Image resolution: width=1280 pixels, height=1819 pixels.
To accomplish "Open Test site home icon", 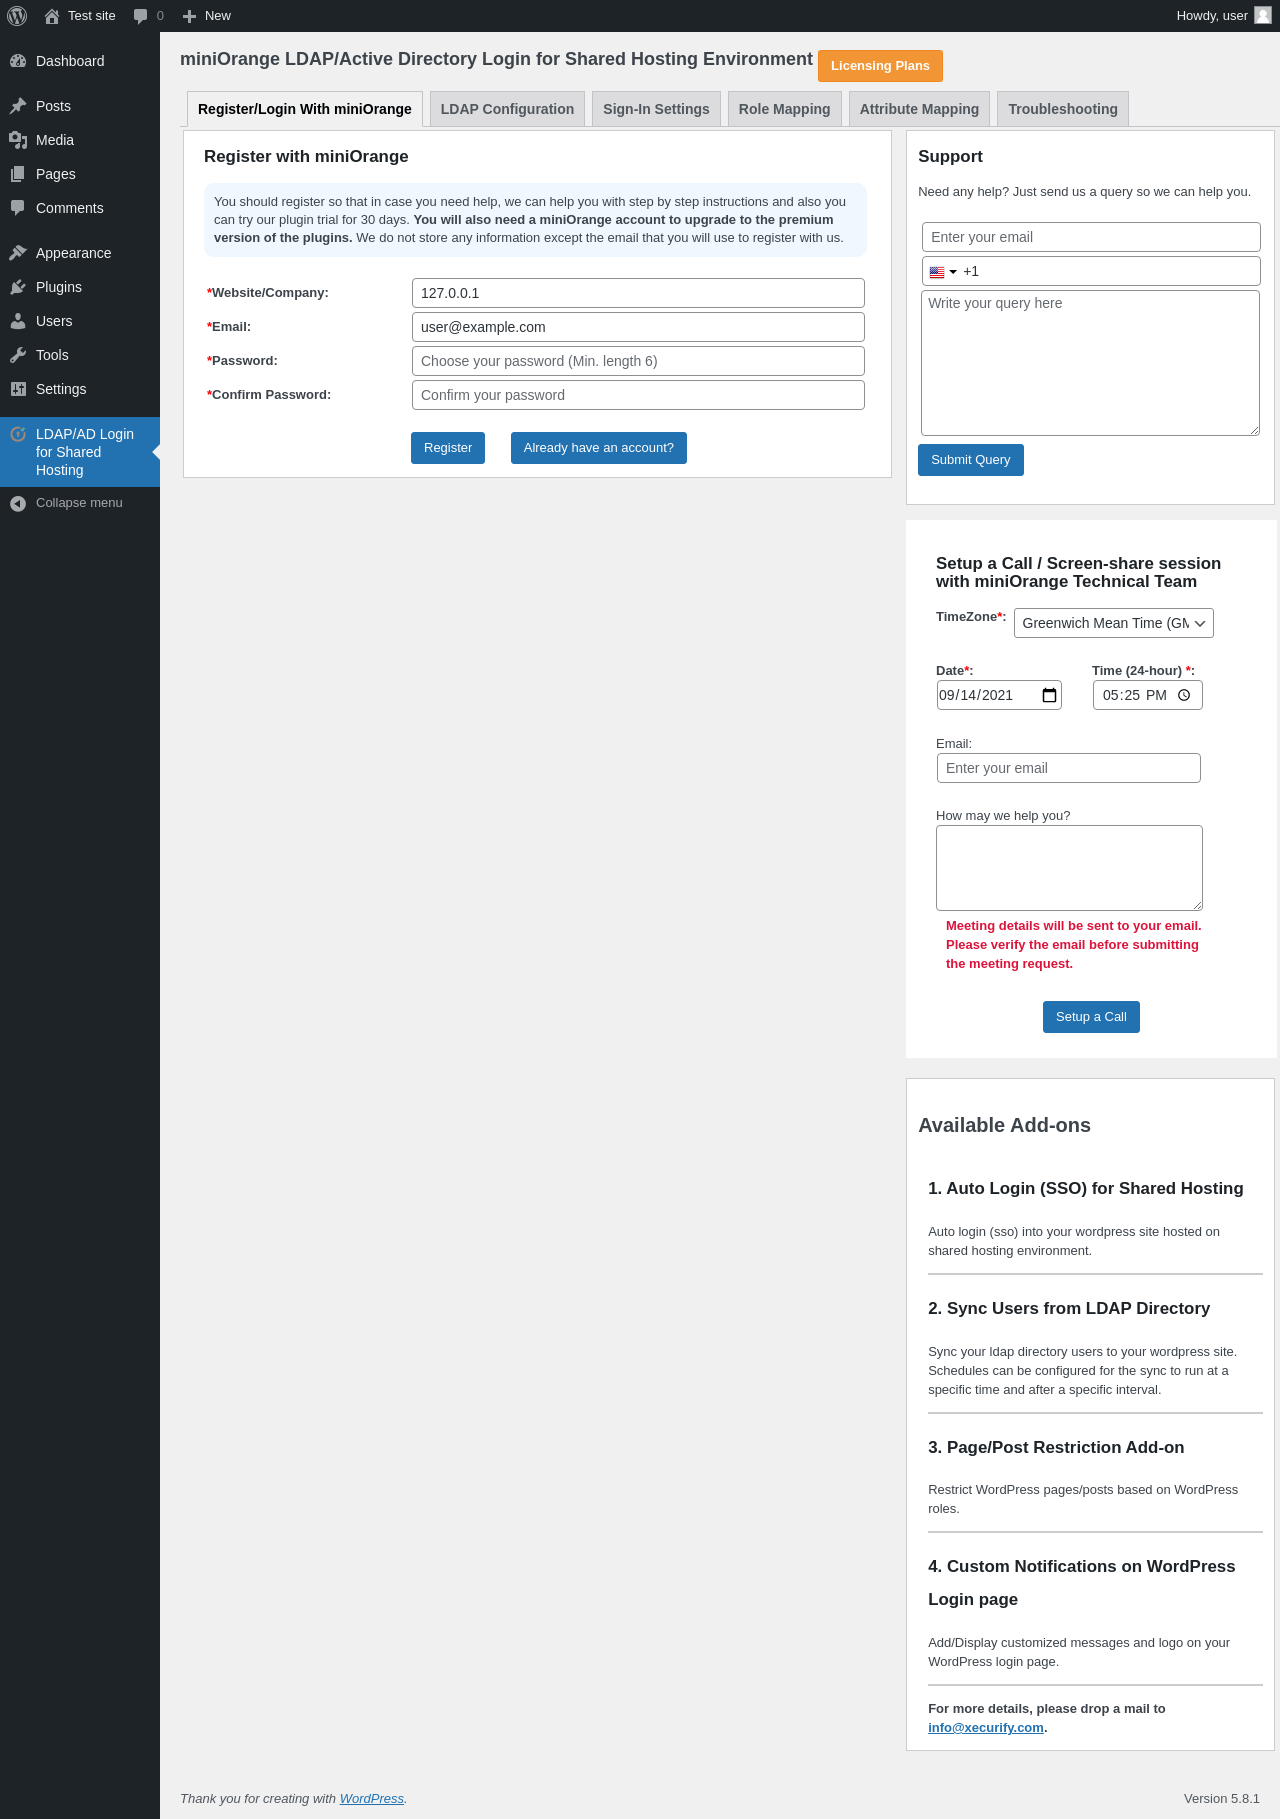I will 52,16.
